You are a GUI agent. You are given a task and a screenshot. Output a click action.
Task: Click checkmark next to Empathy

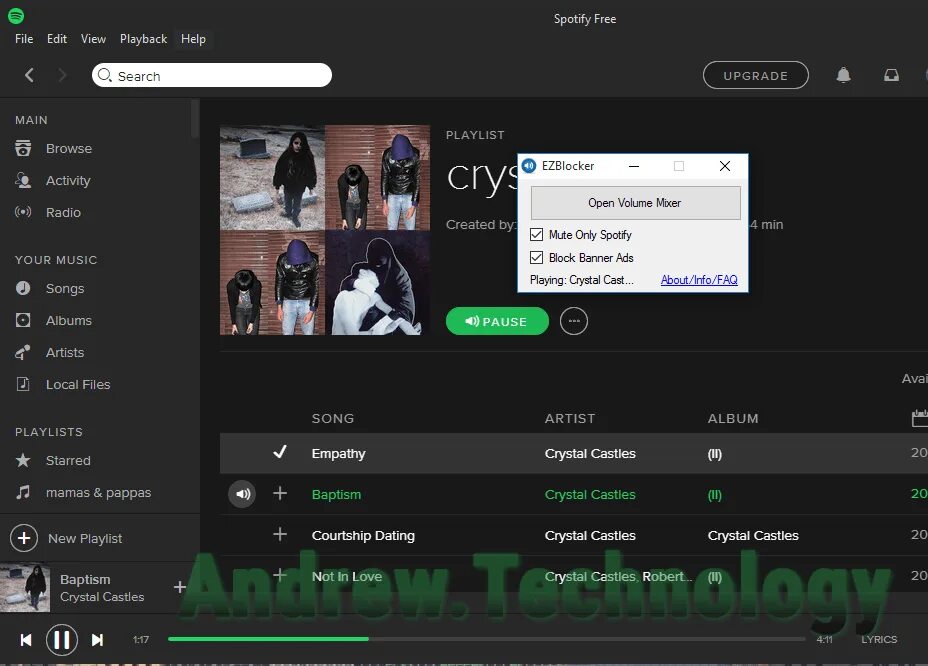pos(280,452)
